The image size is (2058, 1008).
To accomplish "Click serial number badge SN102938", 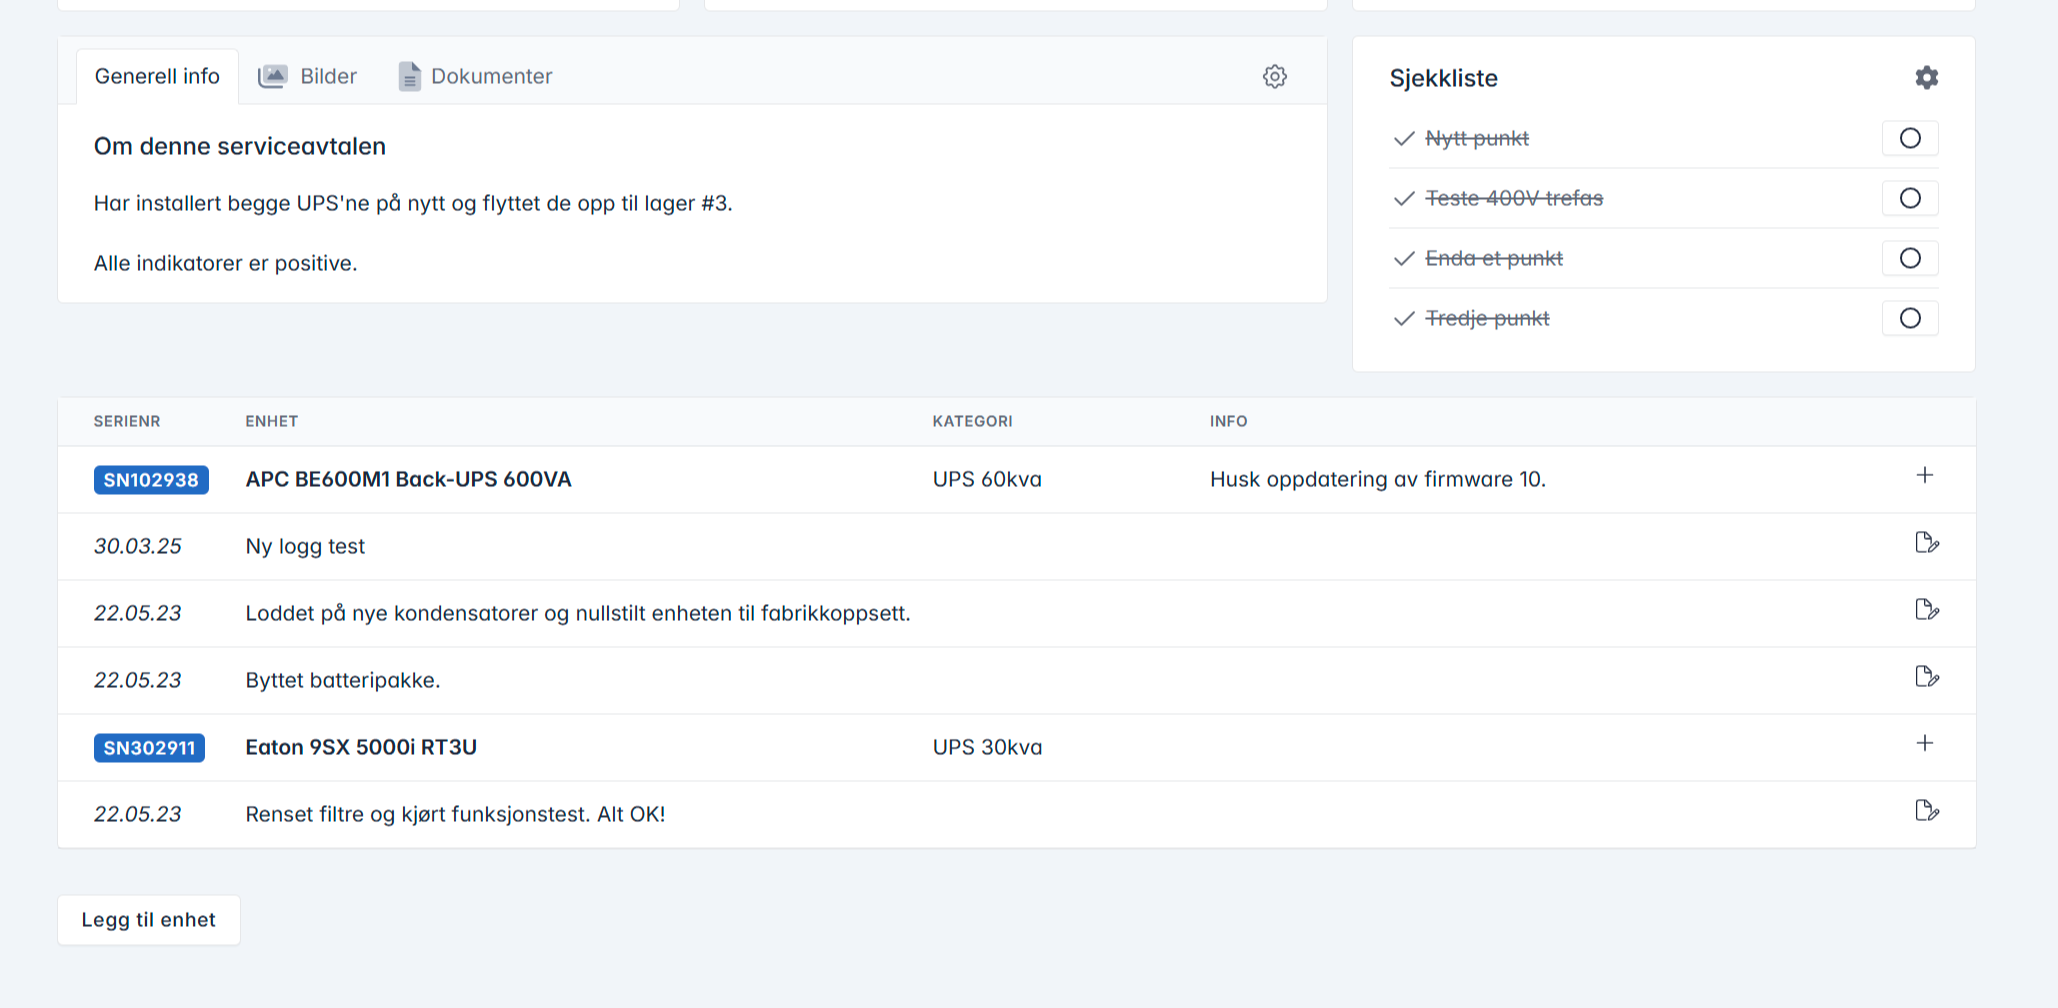I will coord(151,480).
